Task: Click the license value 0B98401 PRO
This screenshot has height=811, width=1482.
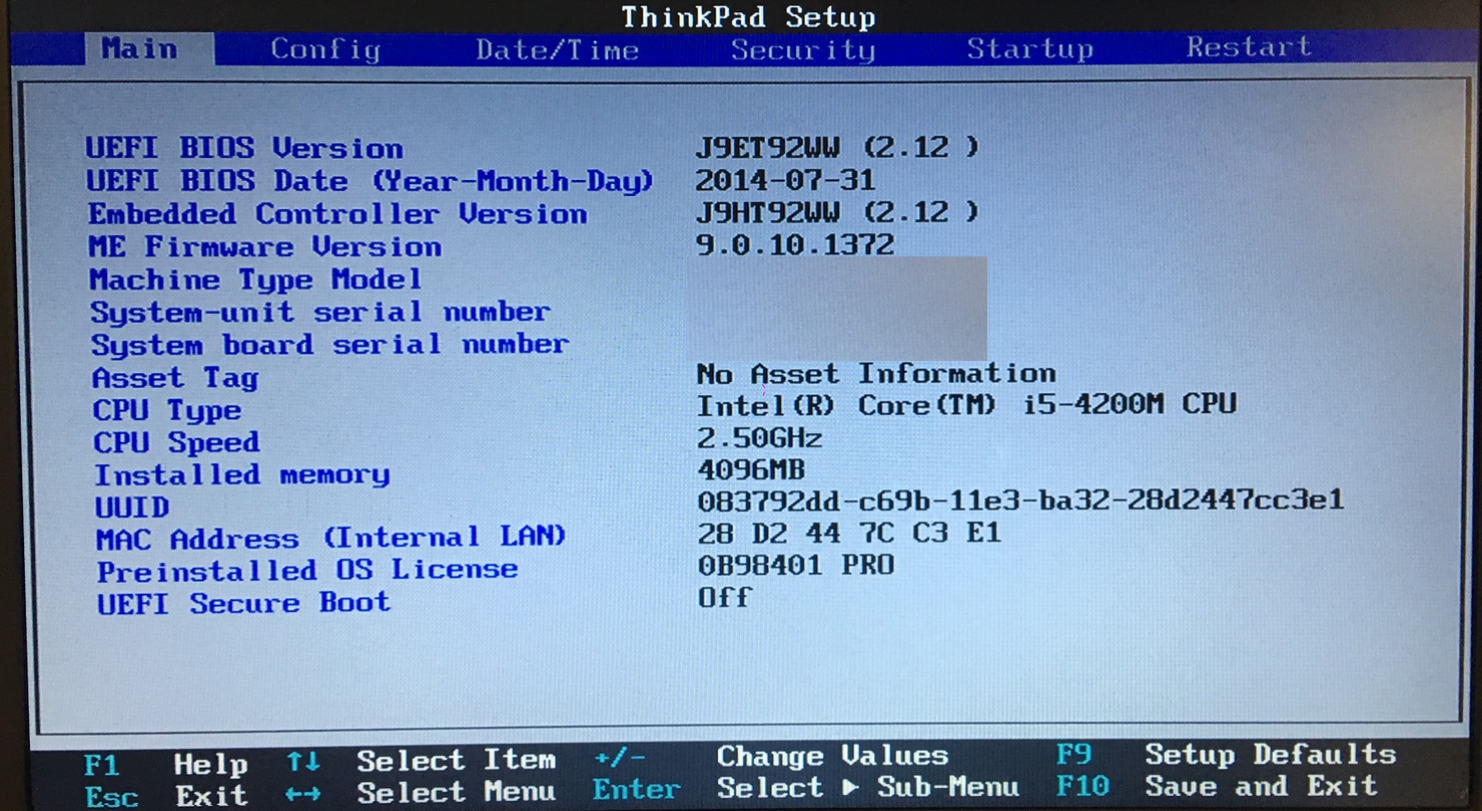Action: [796, 565]
